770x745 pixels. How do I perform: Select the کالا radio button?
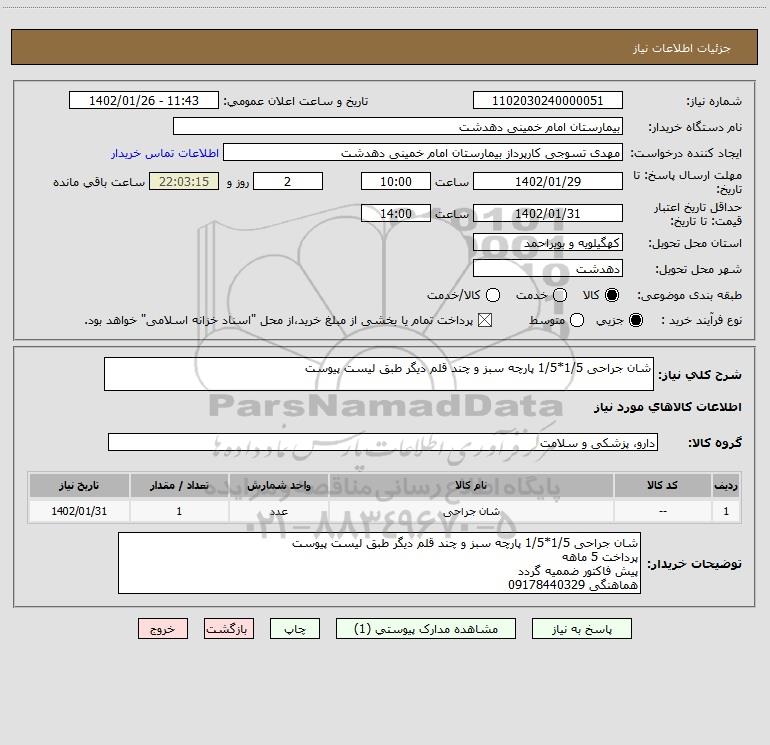click(612, 295)
